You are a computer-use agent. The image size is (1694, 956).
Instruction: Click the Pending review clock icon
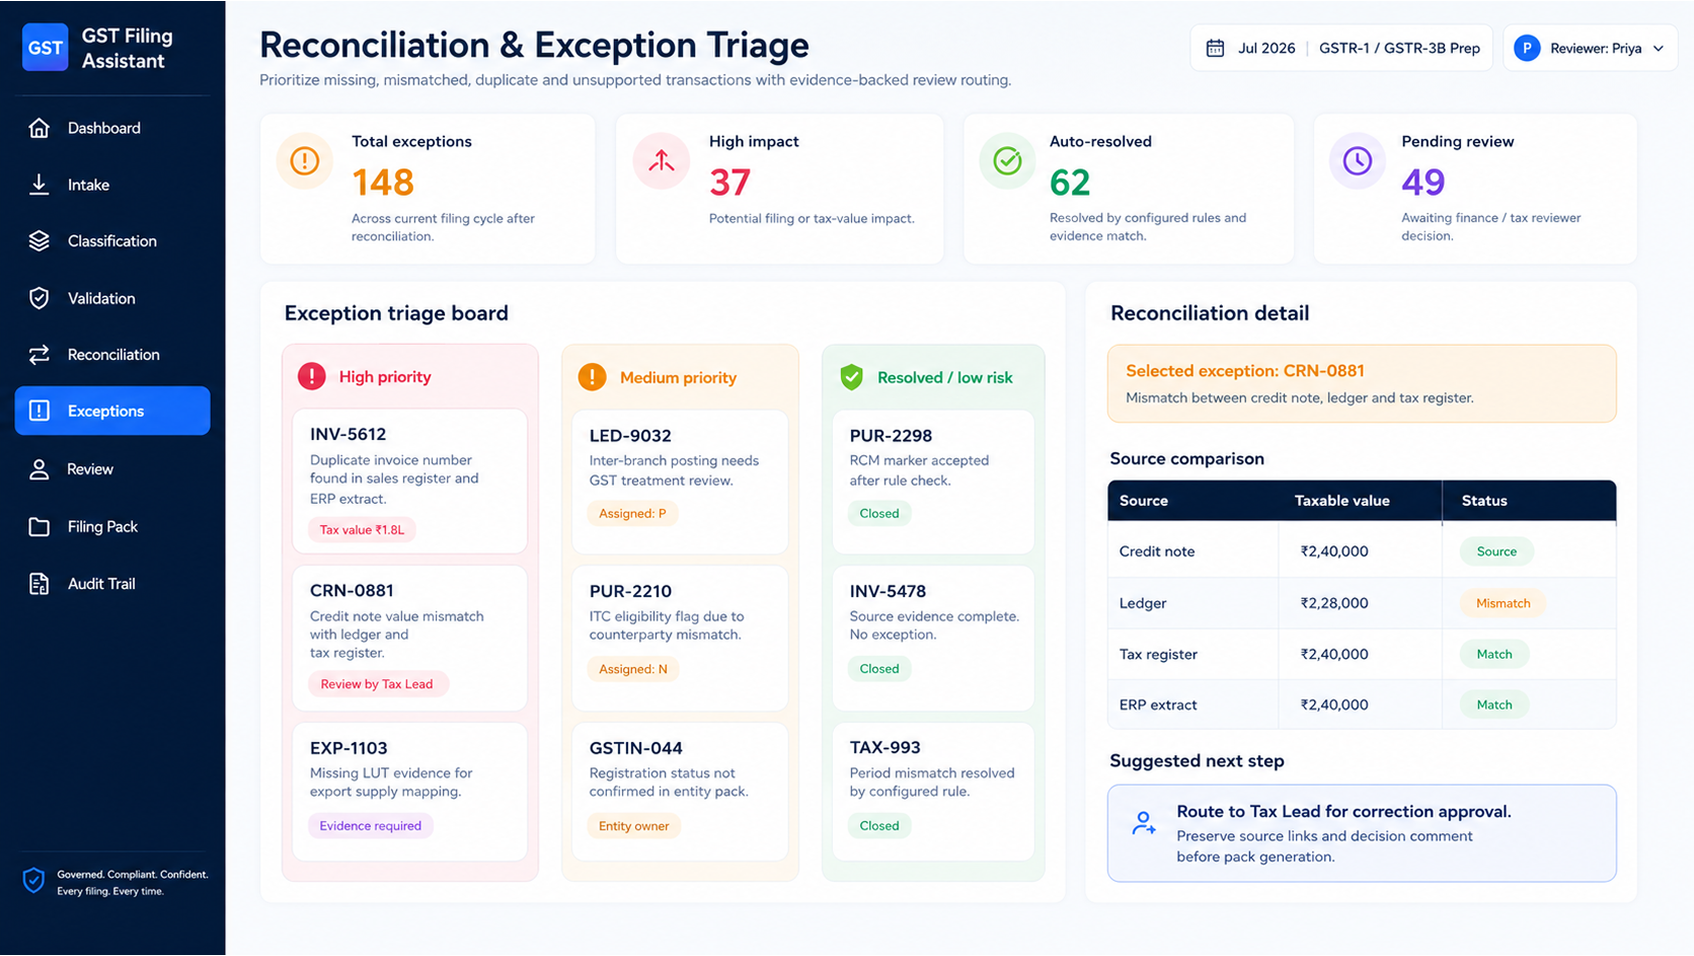point(1357,161)
